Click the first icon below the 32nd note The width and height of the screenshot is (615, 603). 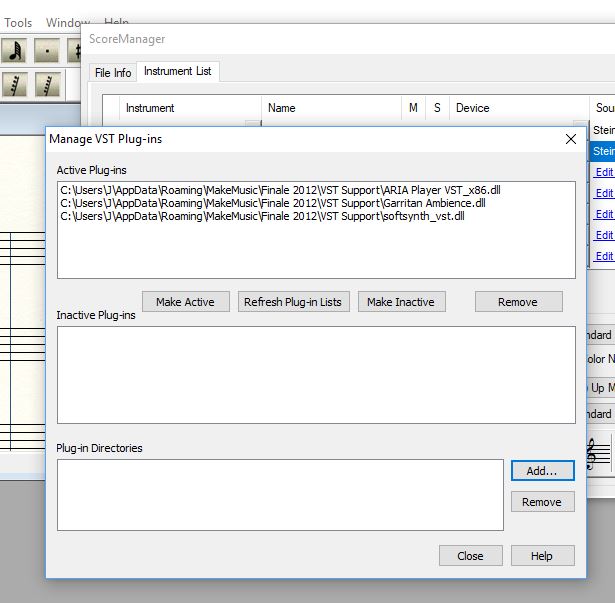coord(14,85)
